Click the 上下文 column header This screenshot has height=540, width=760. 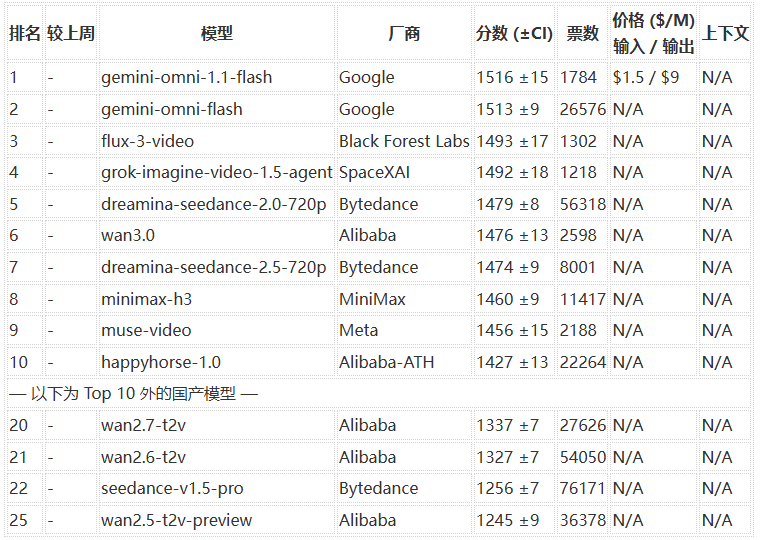(725, 33)
